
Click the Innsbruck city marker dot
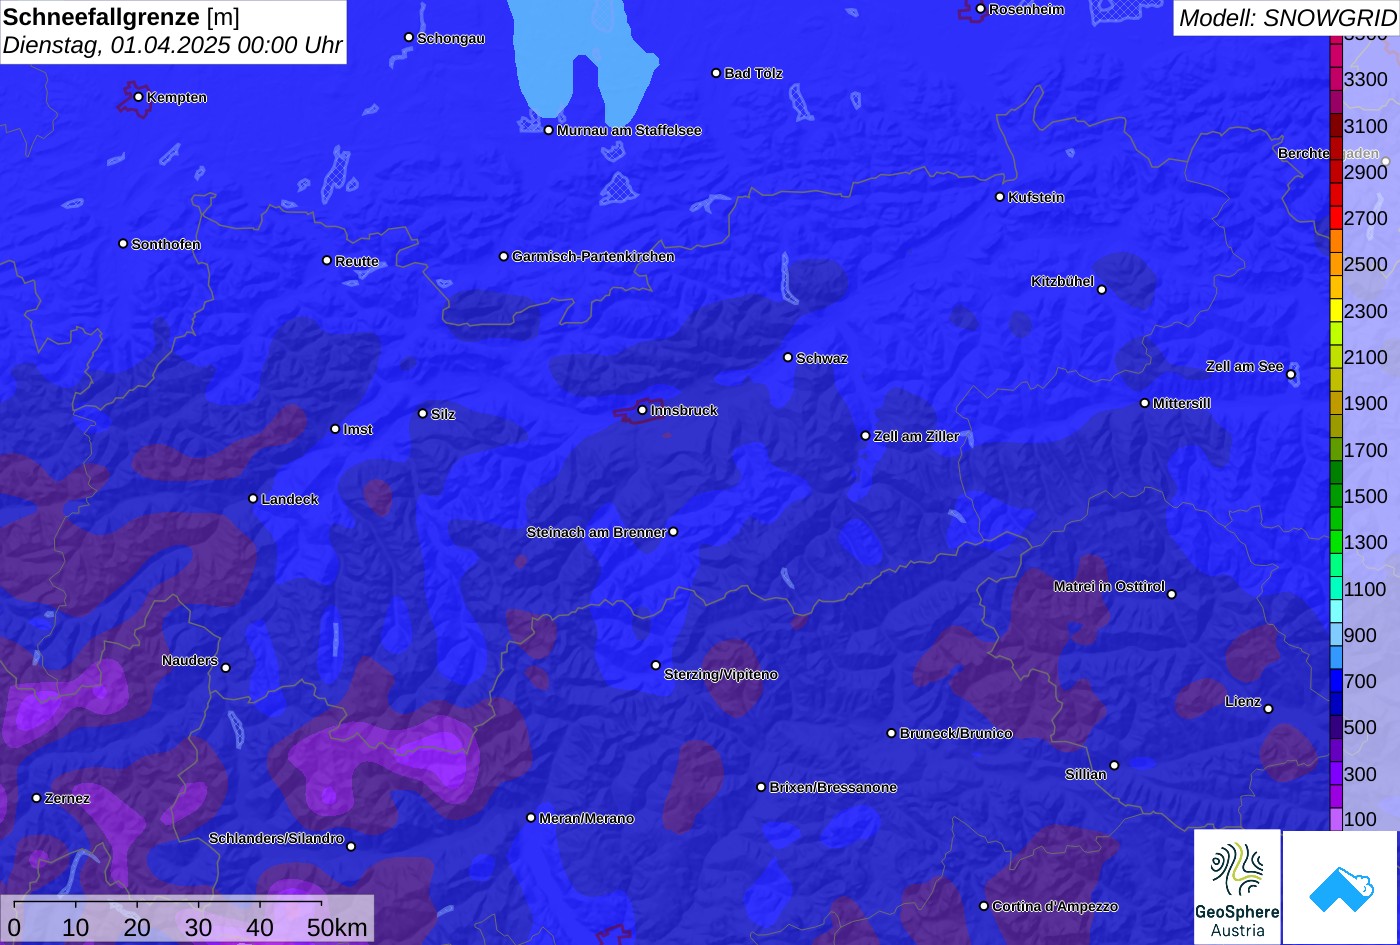point(642,410)
